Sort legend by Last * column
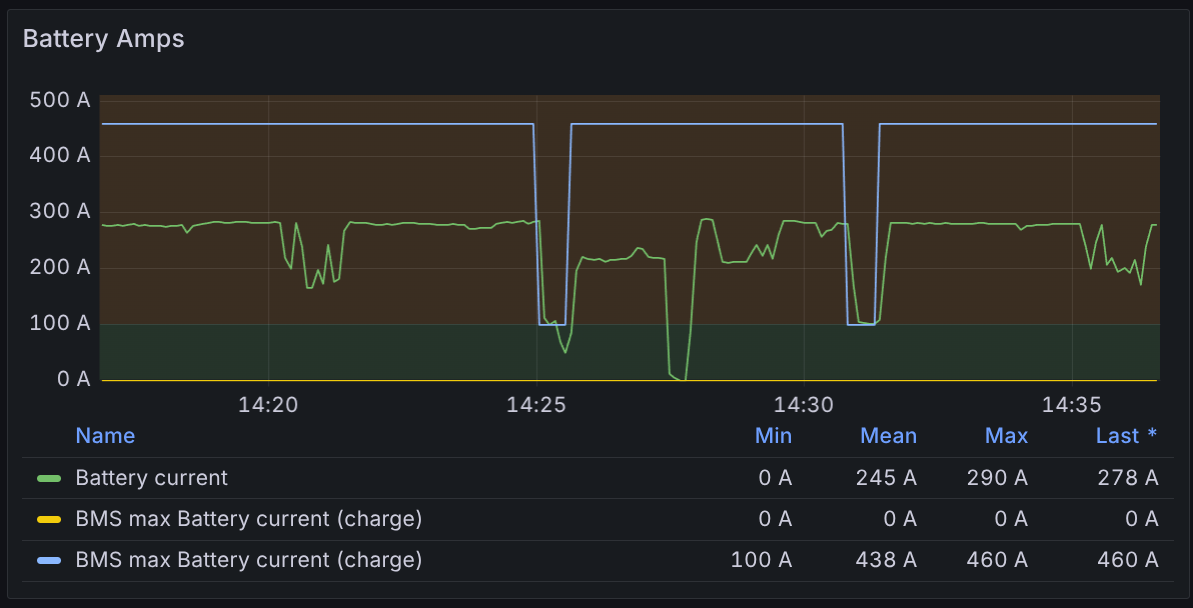The image size is (1193, 608). click(1126, 436)
